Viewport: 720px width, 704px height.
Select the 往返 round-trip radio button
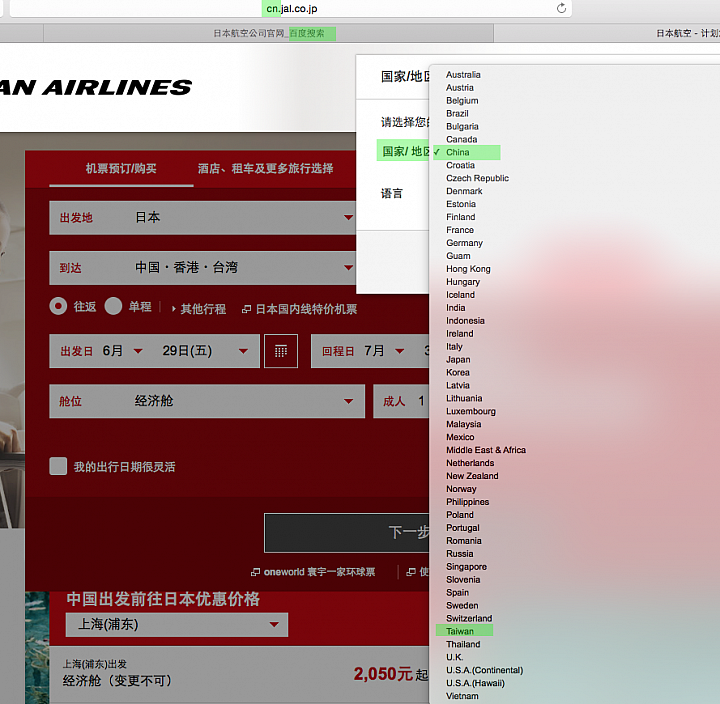58,306
